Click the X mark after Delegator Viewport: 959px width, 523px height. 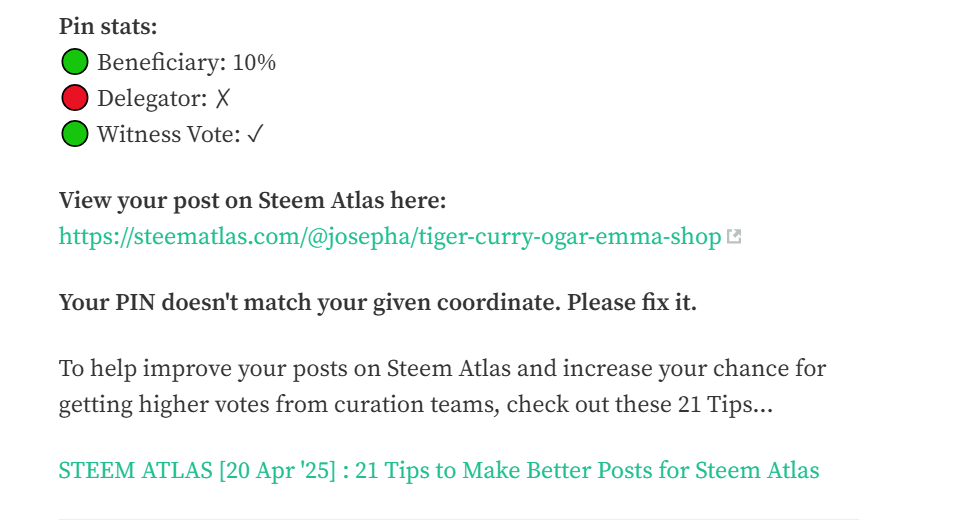223,98
